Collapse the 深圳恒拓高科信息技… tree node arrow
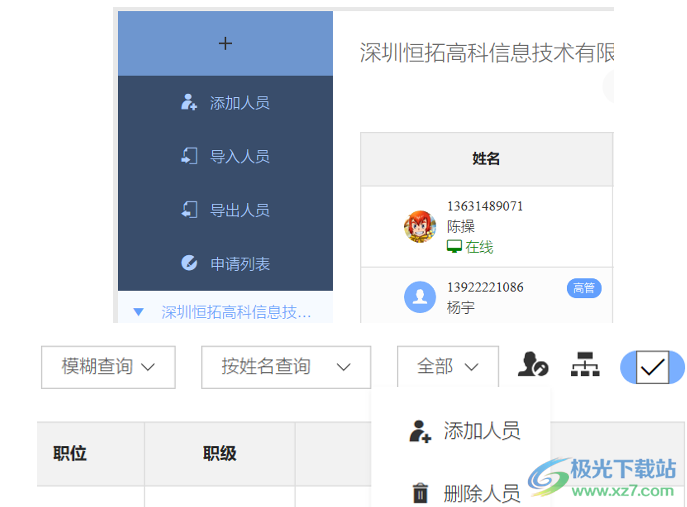The height and width of the screenshot is (507, 687). (138, 312)
